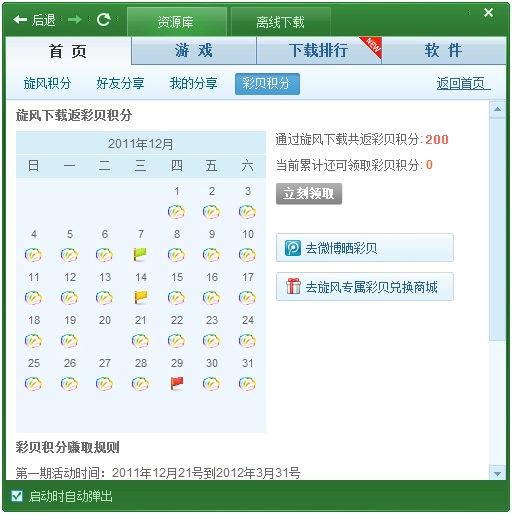Click the shell icon under December 21
Image resolution: width=512 pixels, height=514 pixels.
pyautogui.click(x=140, y=341)
